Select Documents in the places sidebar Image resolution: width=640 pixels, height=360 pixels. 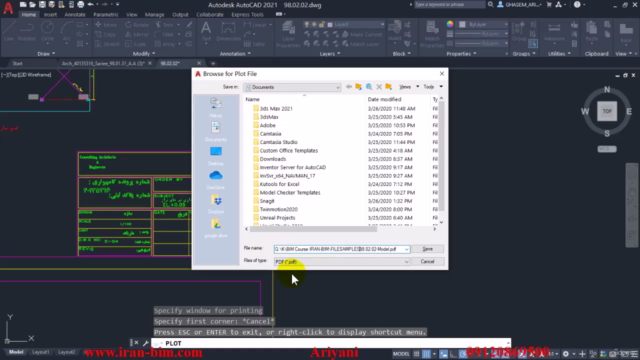216,131
